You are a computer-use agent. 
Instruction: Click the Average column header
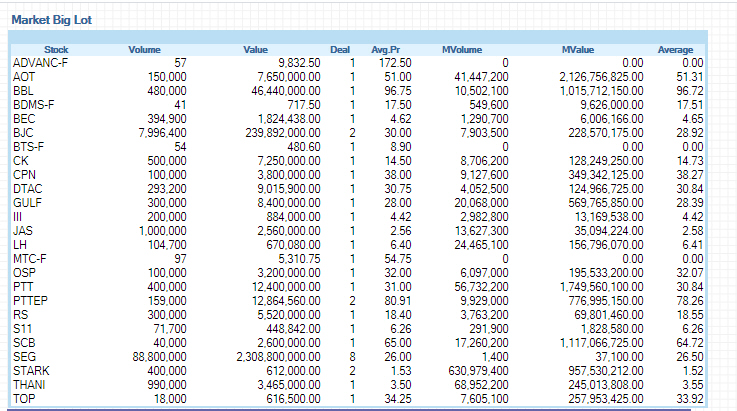point(675,49)
